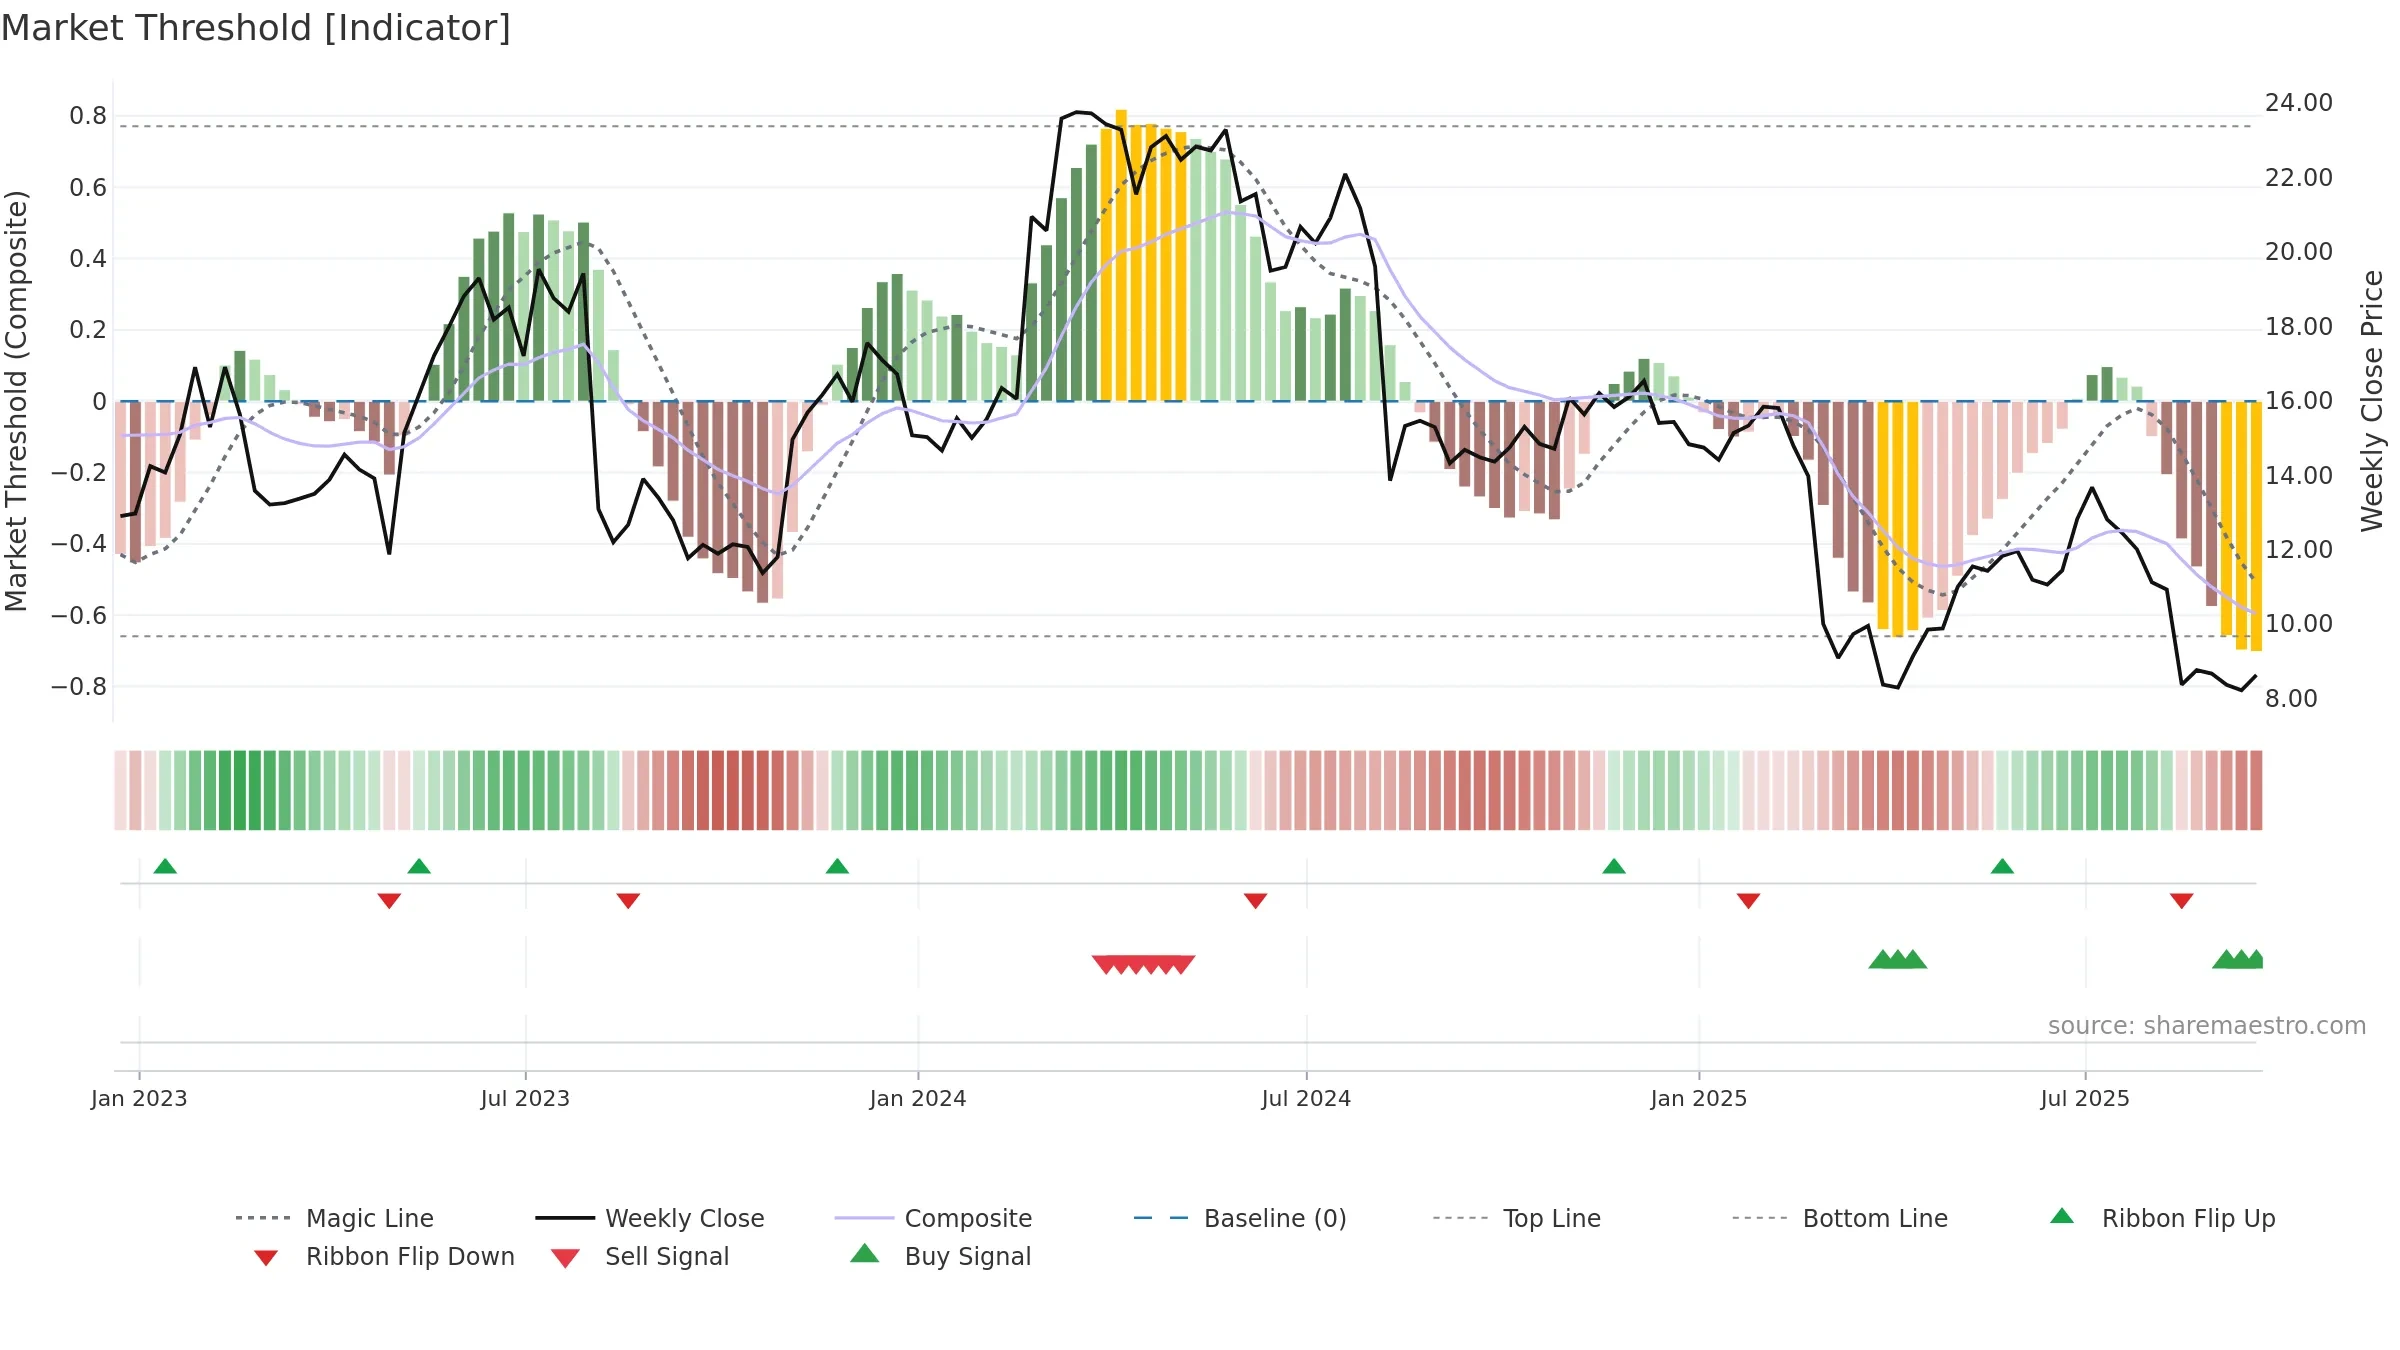Click ribbon flip up triangle before Jul 2023

[419, 866]
